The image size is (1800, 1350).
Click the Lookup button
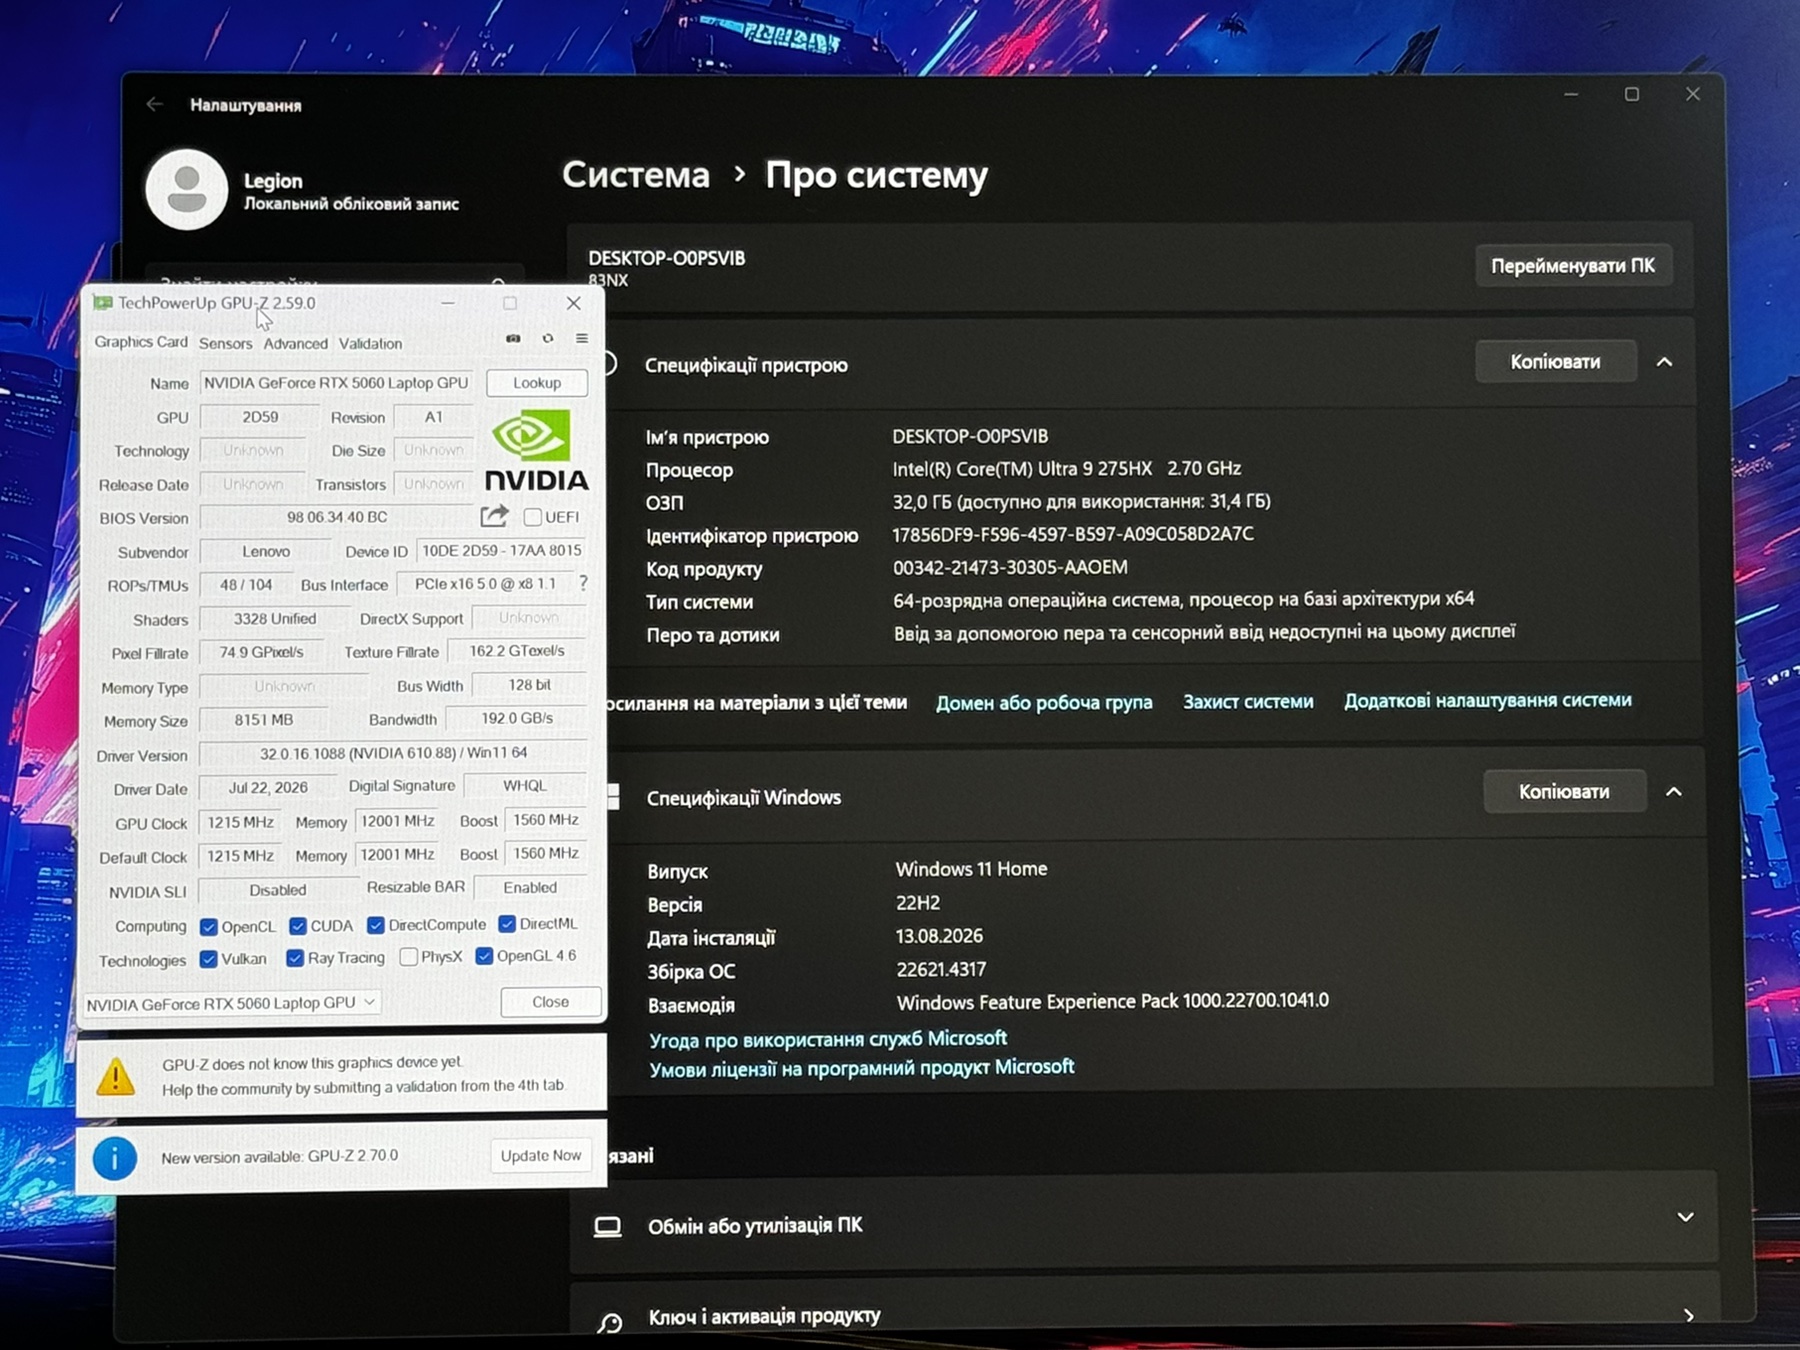click(537, 383)
